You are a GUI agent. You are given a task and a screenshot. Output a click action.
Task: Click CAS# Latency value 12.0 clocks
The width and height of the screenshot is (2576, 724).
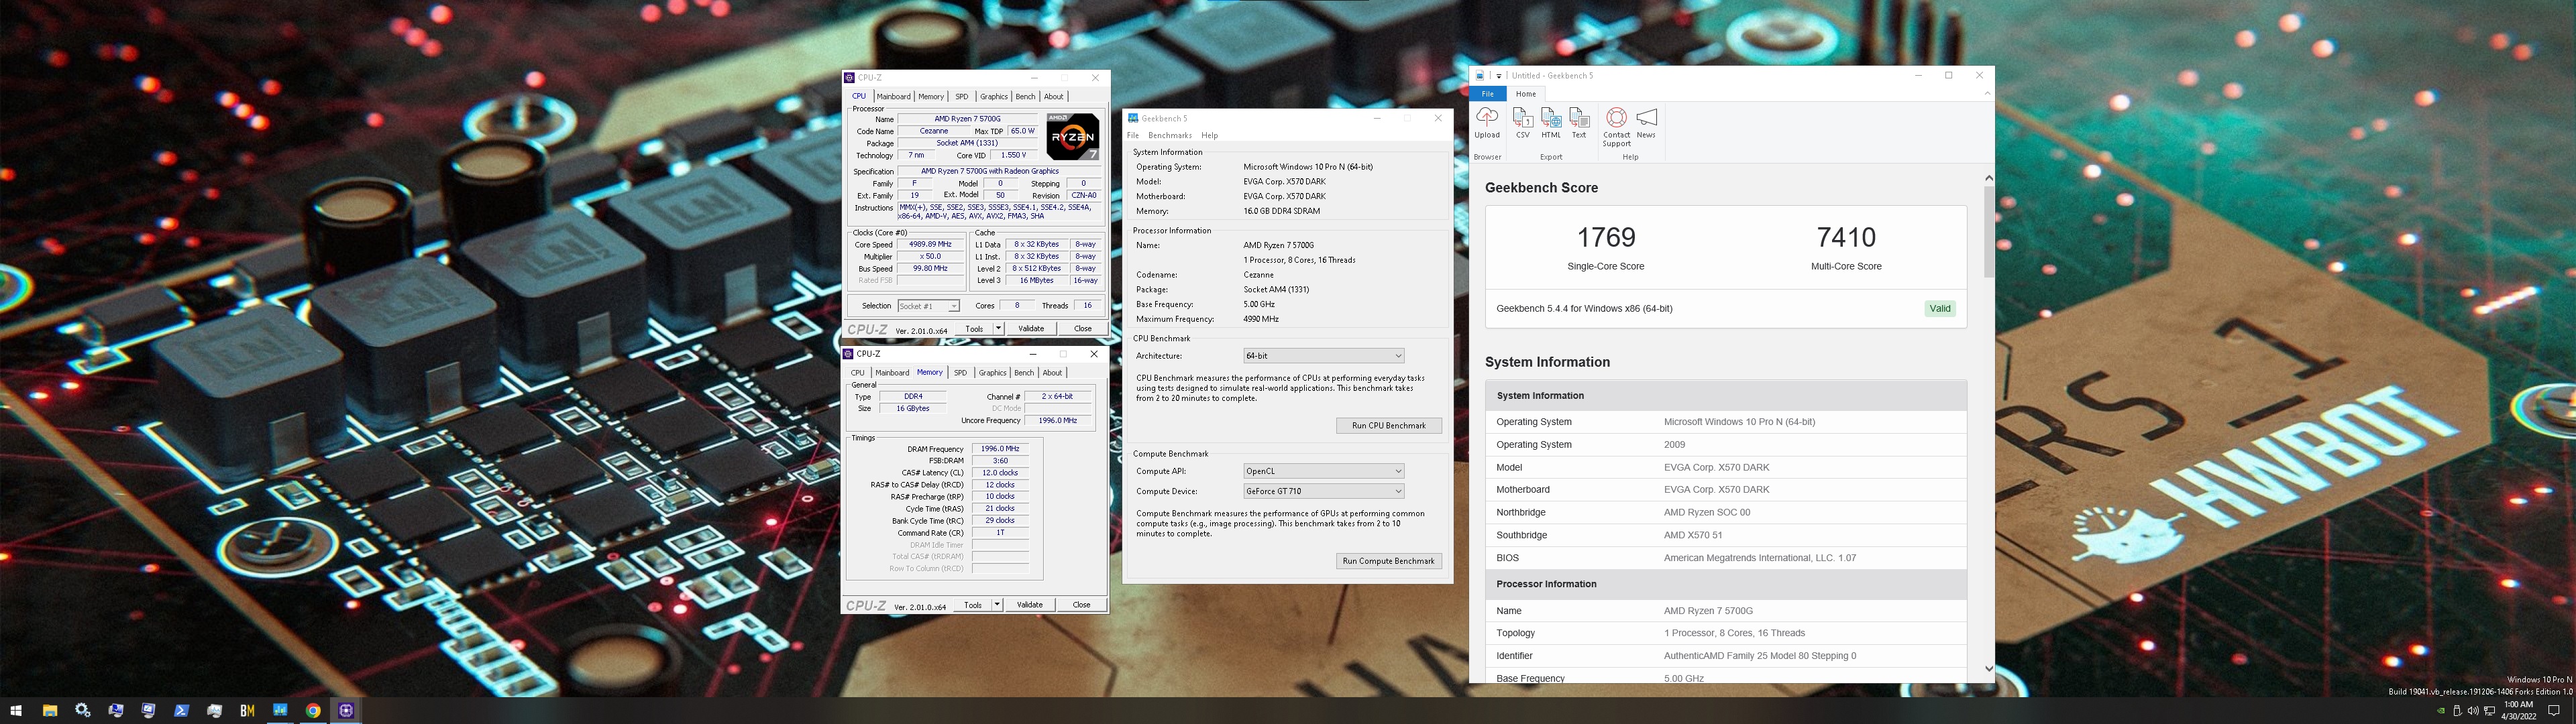(x=1000, y=473)
